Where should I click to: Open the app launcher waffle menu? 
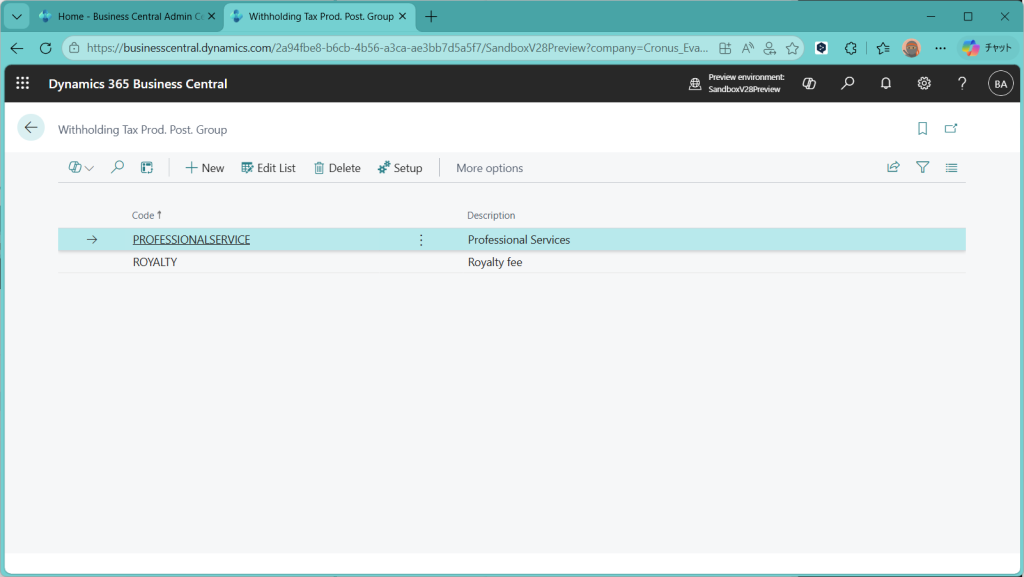[22, 84]
